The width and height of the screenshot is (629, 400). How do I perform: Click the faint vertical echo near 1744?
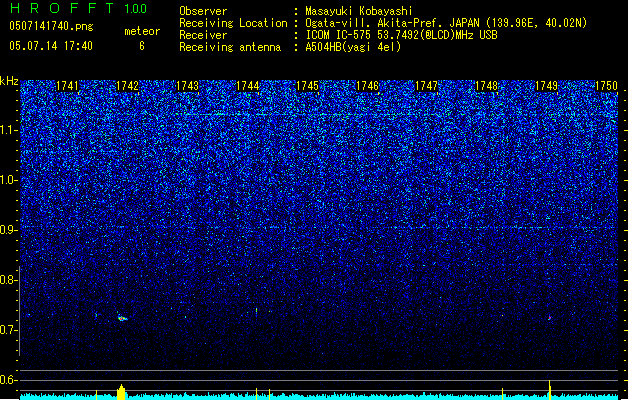(256, 311)
